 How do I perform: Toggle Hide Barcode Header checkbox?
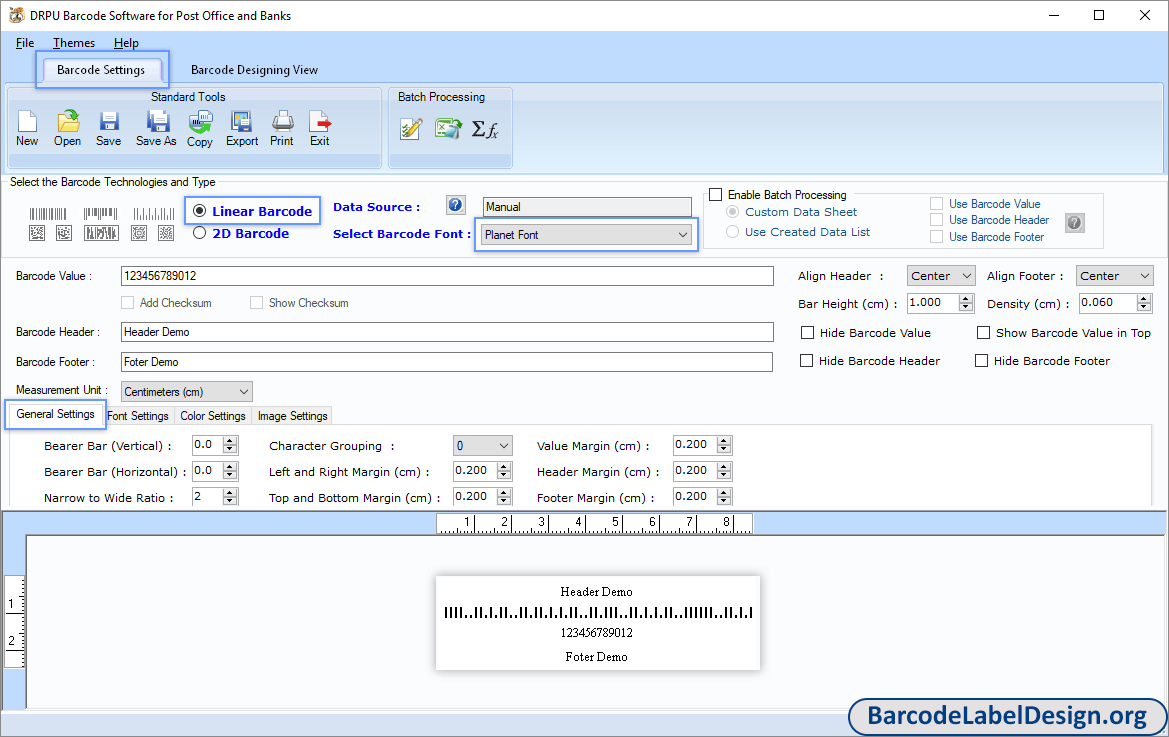(x=806, y=361)
